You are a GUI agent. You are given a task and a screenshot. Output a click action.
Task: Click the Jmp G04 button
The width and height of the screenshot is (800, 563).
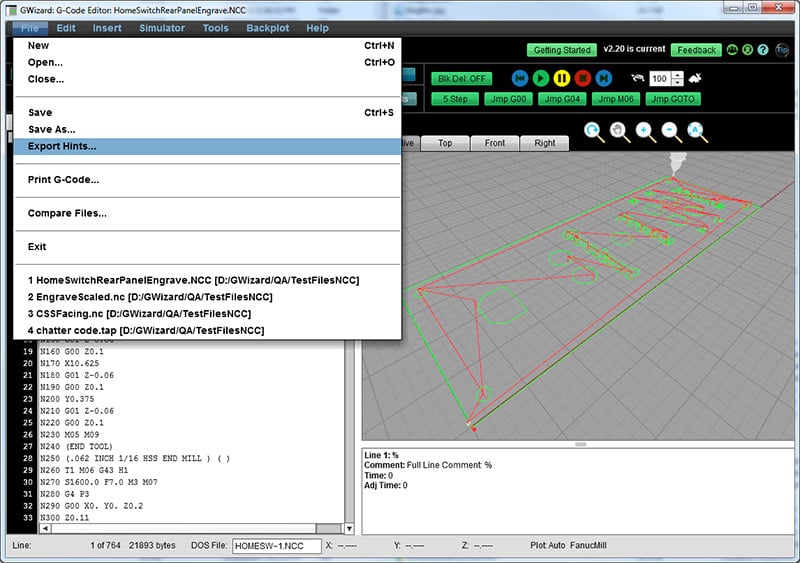coord(562,99)
